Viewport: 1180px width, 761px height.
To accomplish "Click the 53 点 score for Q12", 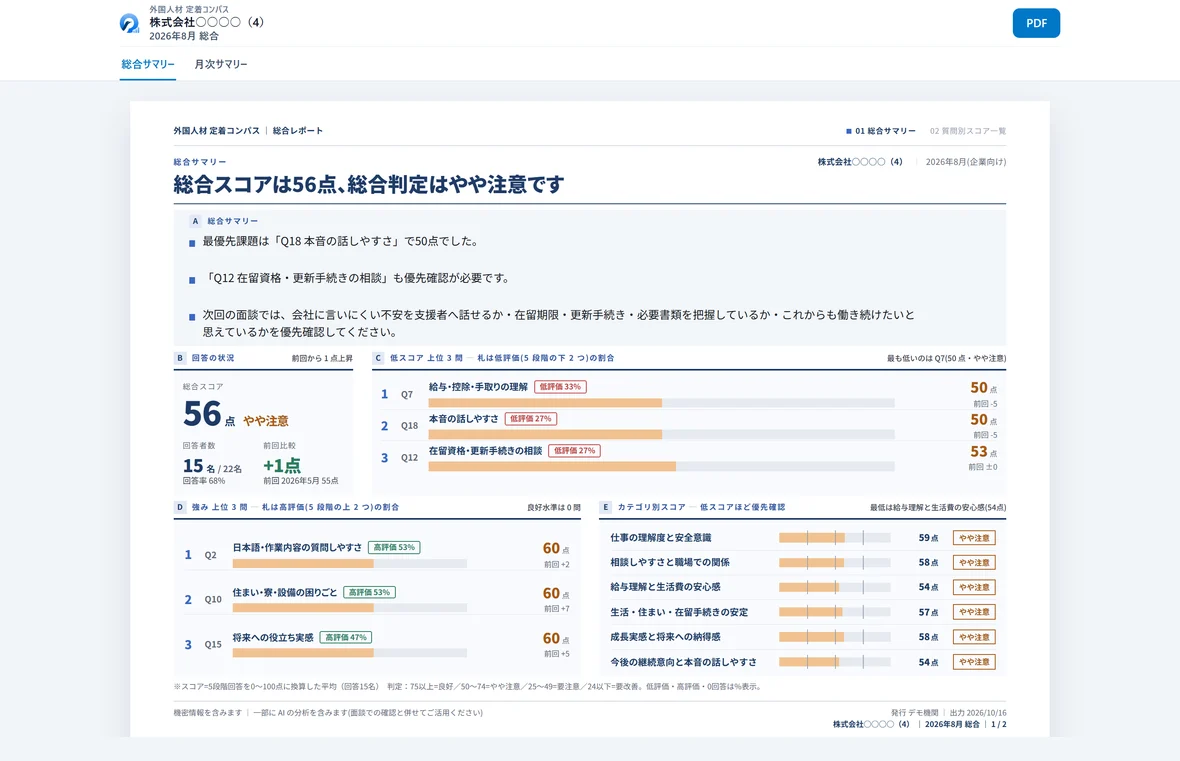I will [984, 452].
